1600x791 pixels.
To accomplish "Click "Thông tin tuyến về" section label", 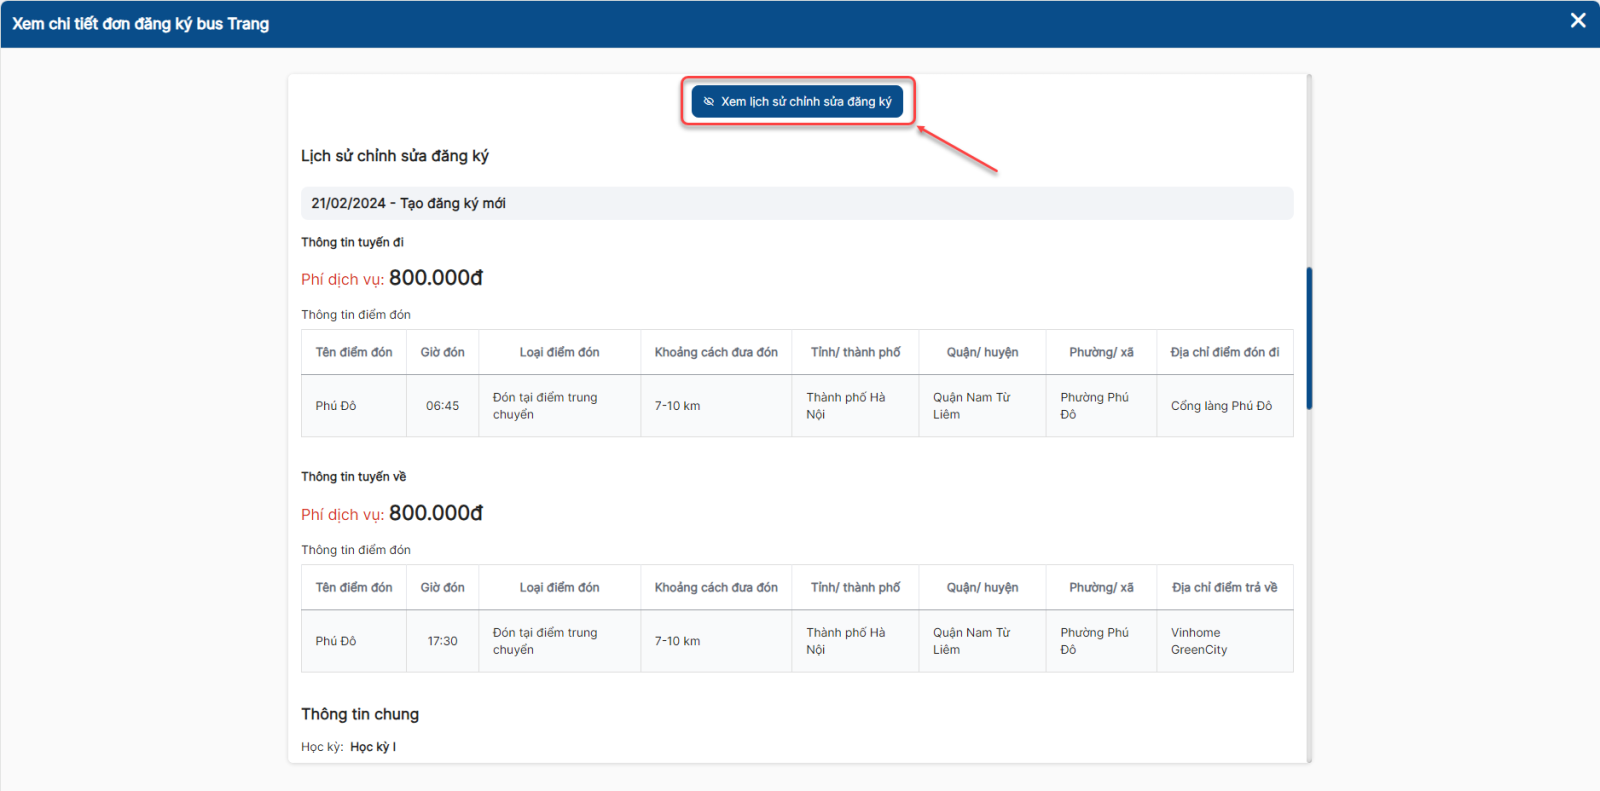I will 353,477.
